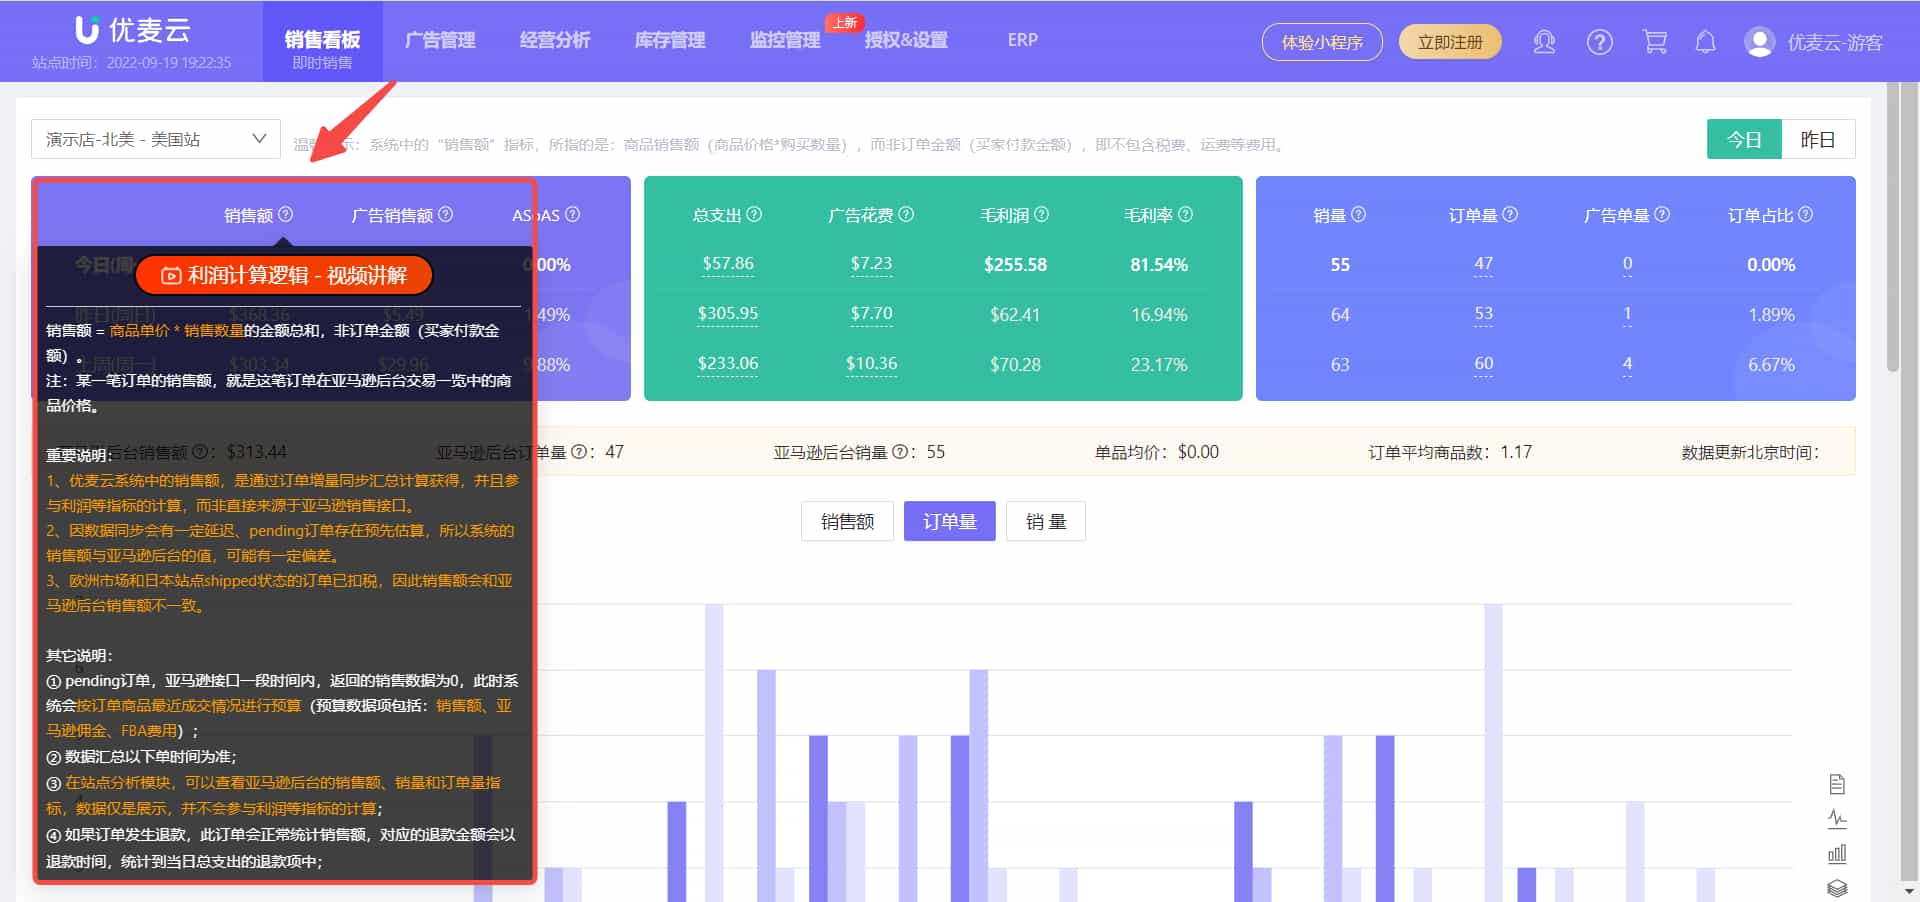This screenshot has height=902, width=1920.
Task: Click scrollbar down arrow at page bottom
Action: tap(1908, 890)
